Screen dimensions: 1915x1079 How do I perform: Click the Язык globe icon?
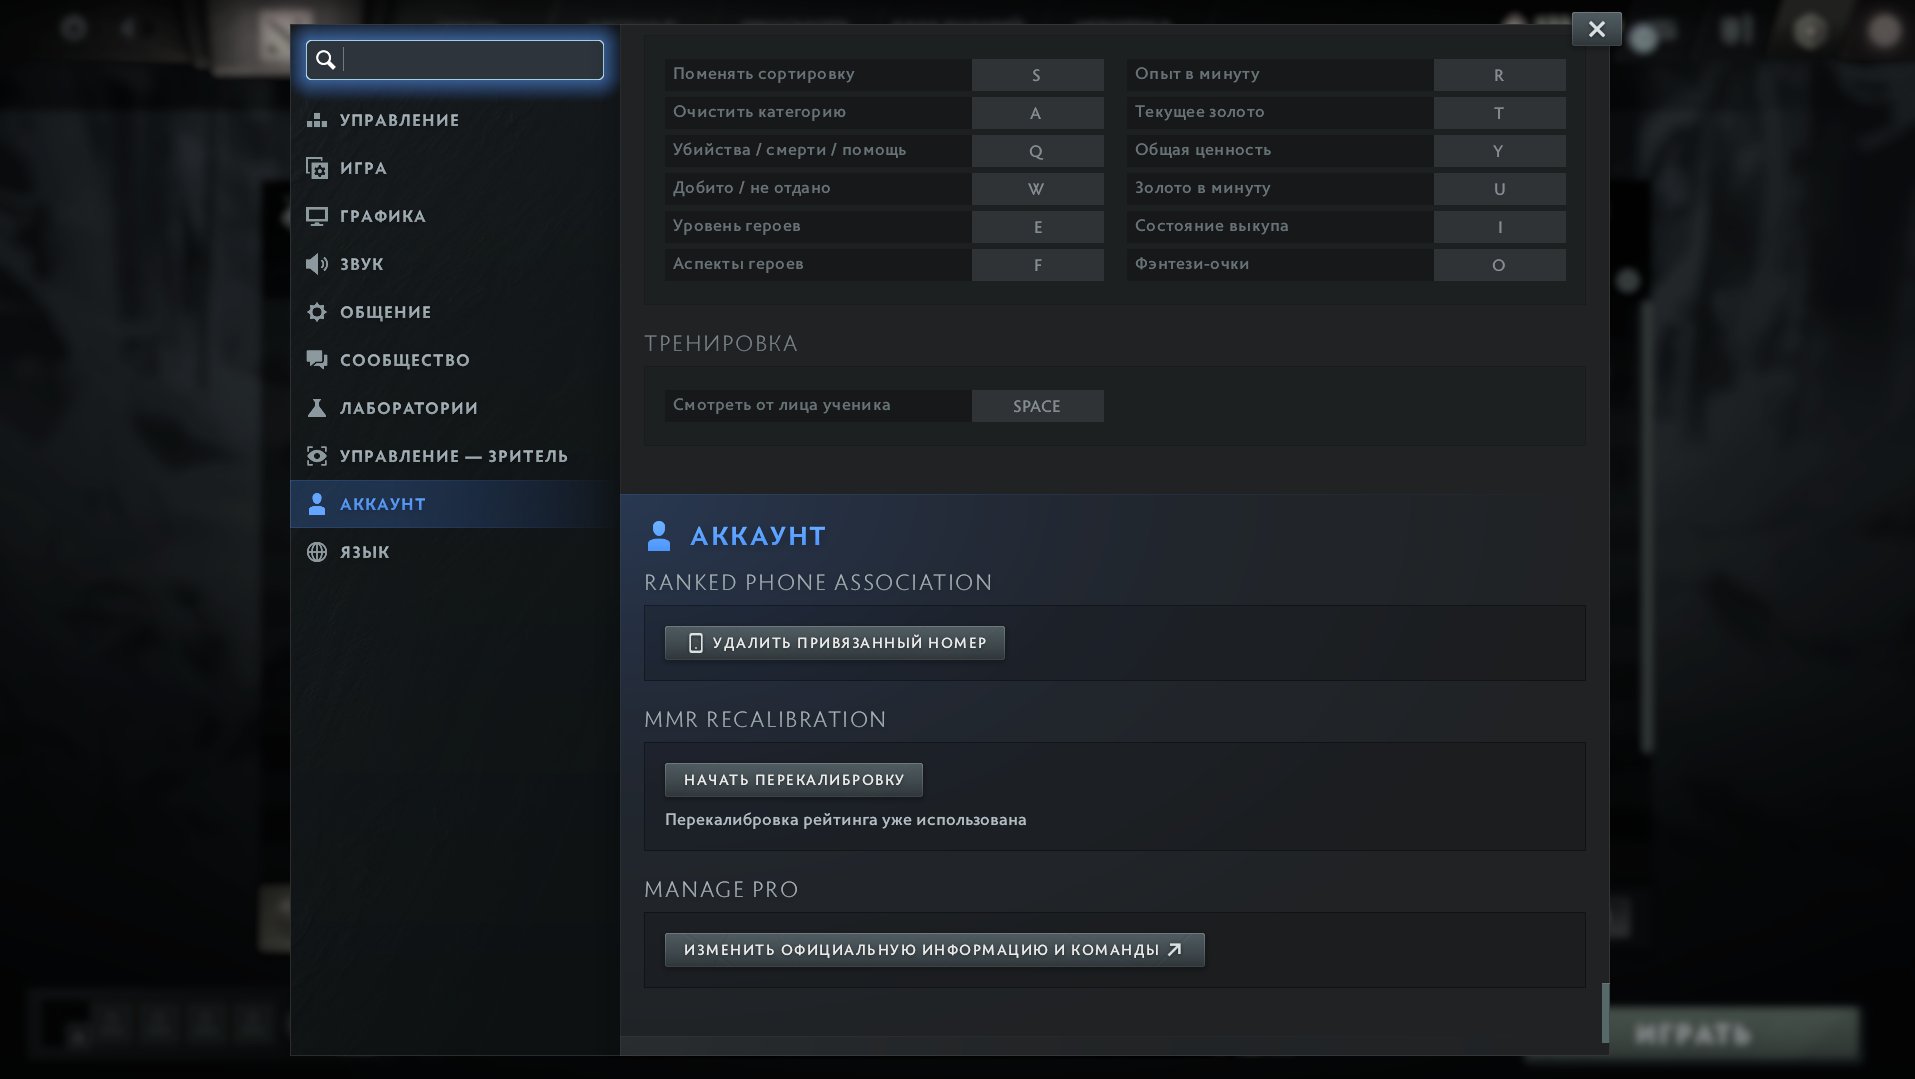pos(317,552)
